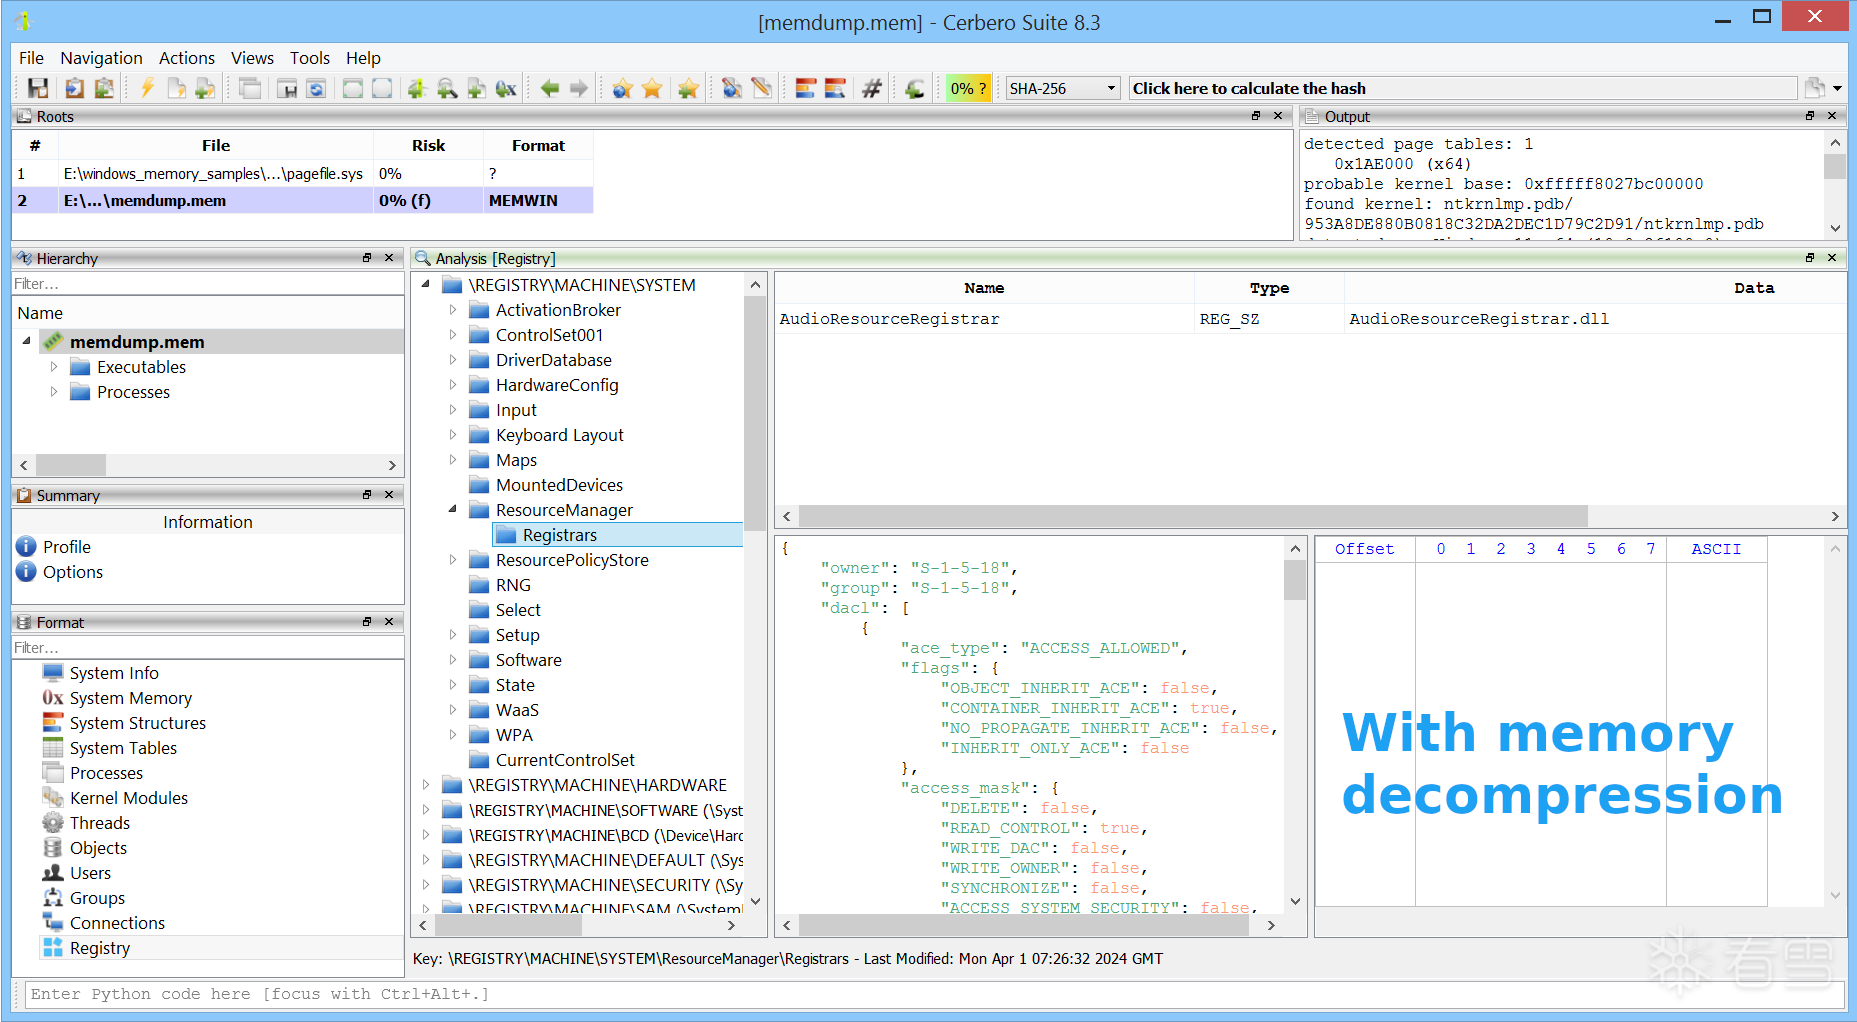Click here to calculate the hash

[1463, 88]
